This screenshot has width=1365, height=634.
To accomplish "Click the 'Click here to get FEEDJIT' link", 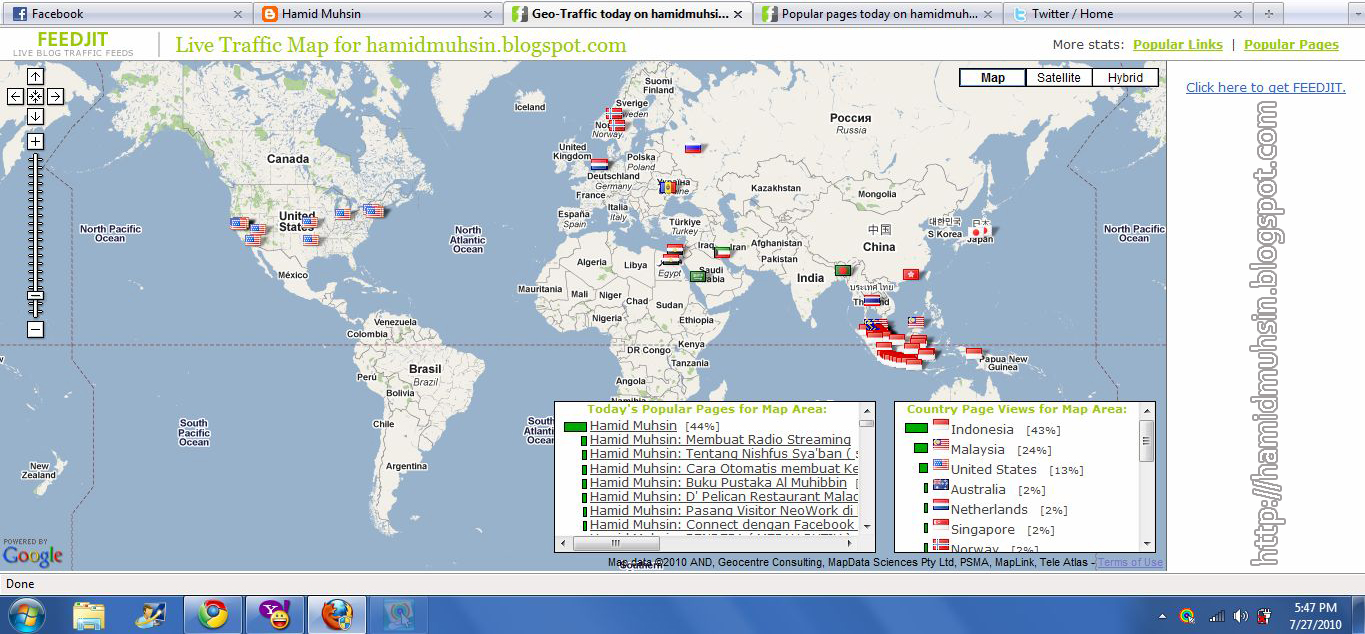I will 1266,88.
